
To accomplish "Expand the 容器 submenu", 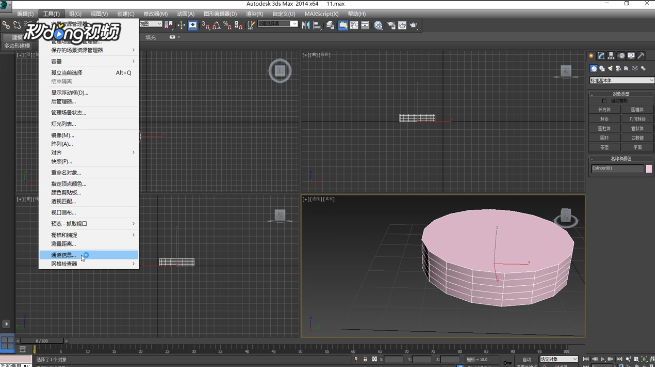I will [89, 61].
